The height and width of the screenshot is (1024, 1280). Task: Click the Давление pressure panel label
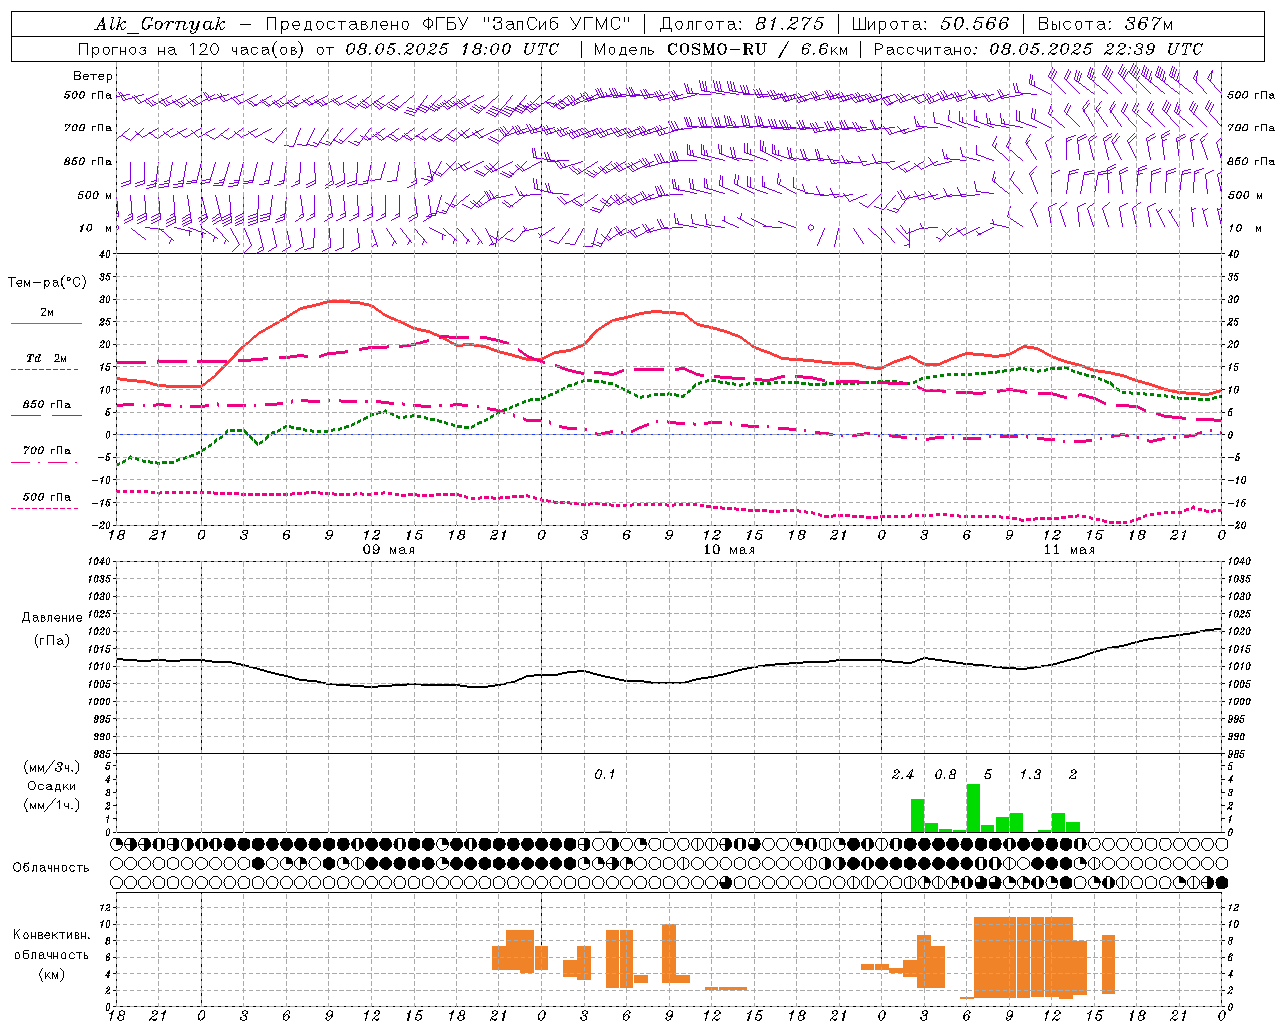click(52, 618)
